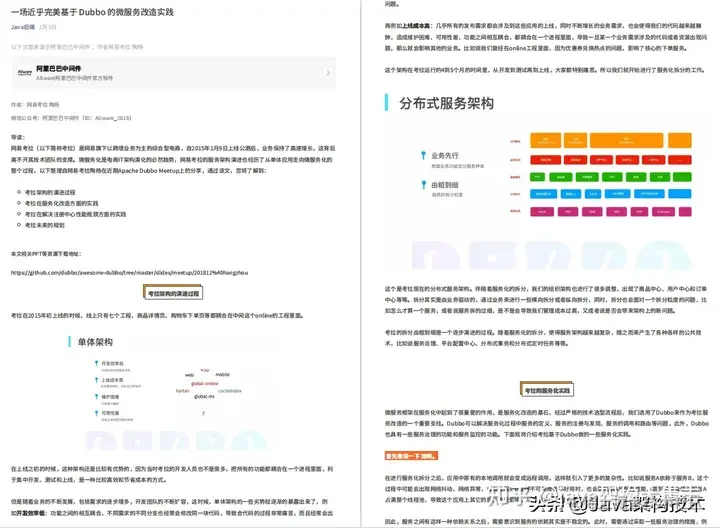Click the 分布式服务架构 slide heading
This screenshot has height=528, width=720.
[x=446, y=103]
